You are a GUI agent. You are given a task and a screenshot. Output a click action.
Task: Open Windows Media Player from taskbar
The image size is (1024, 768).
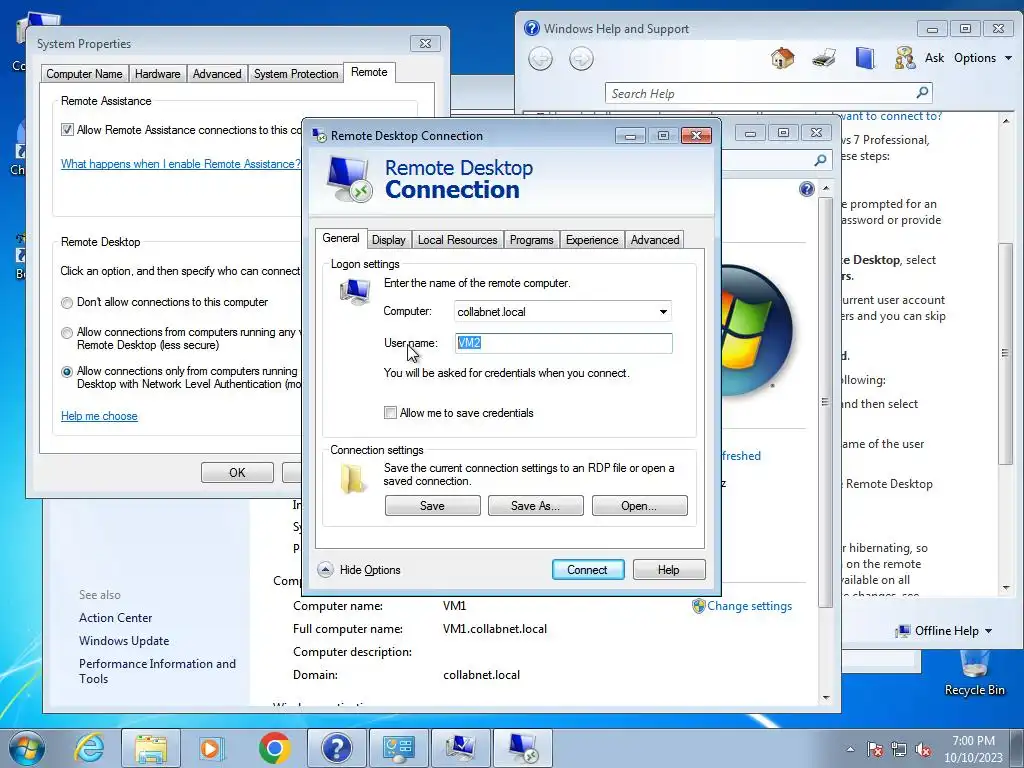click(x=212, y=748)
